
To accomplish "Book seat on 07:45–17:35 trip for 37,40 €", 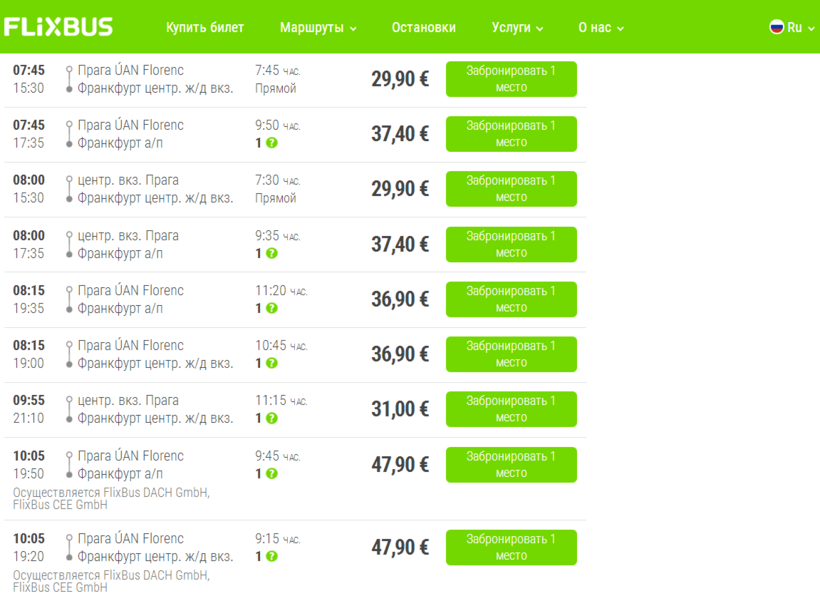I will pyautogui.click(x=511, y=134).
